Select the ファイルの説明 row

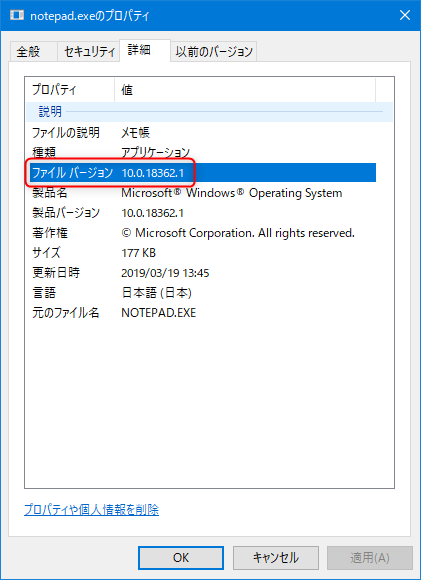(x=201, y=132)
